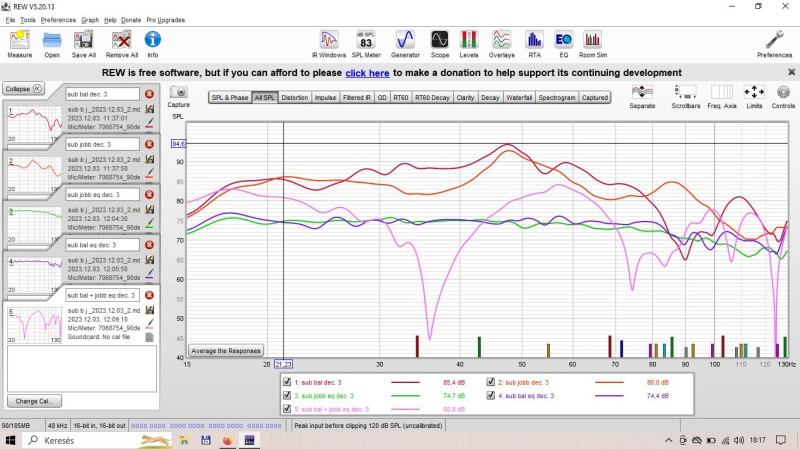Open IR Windows tool
Viewport: 800px width, 449px height.
(x=329, y=44)
